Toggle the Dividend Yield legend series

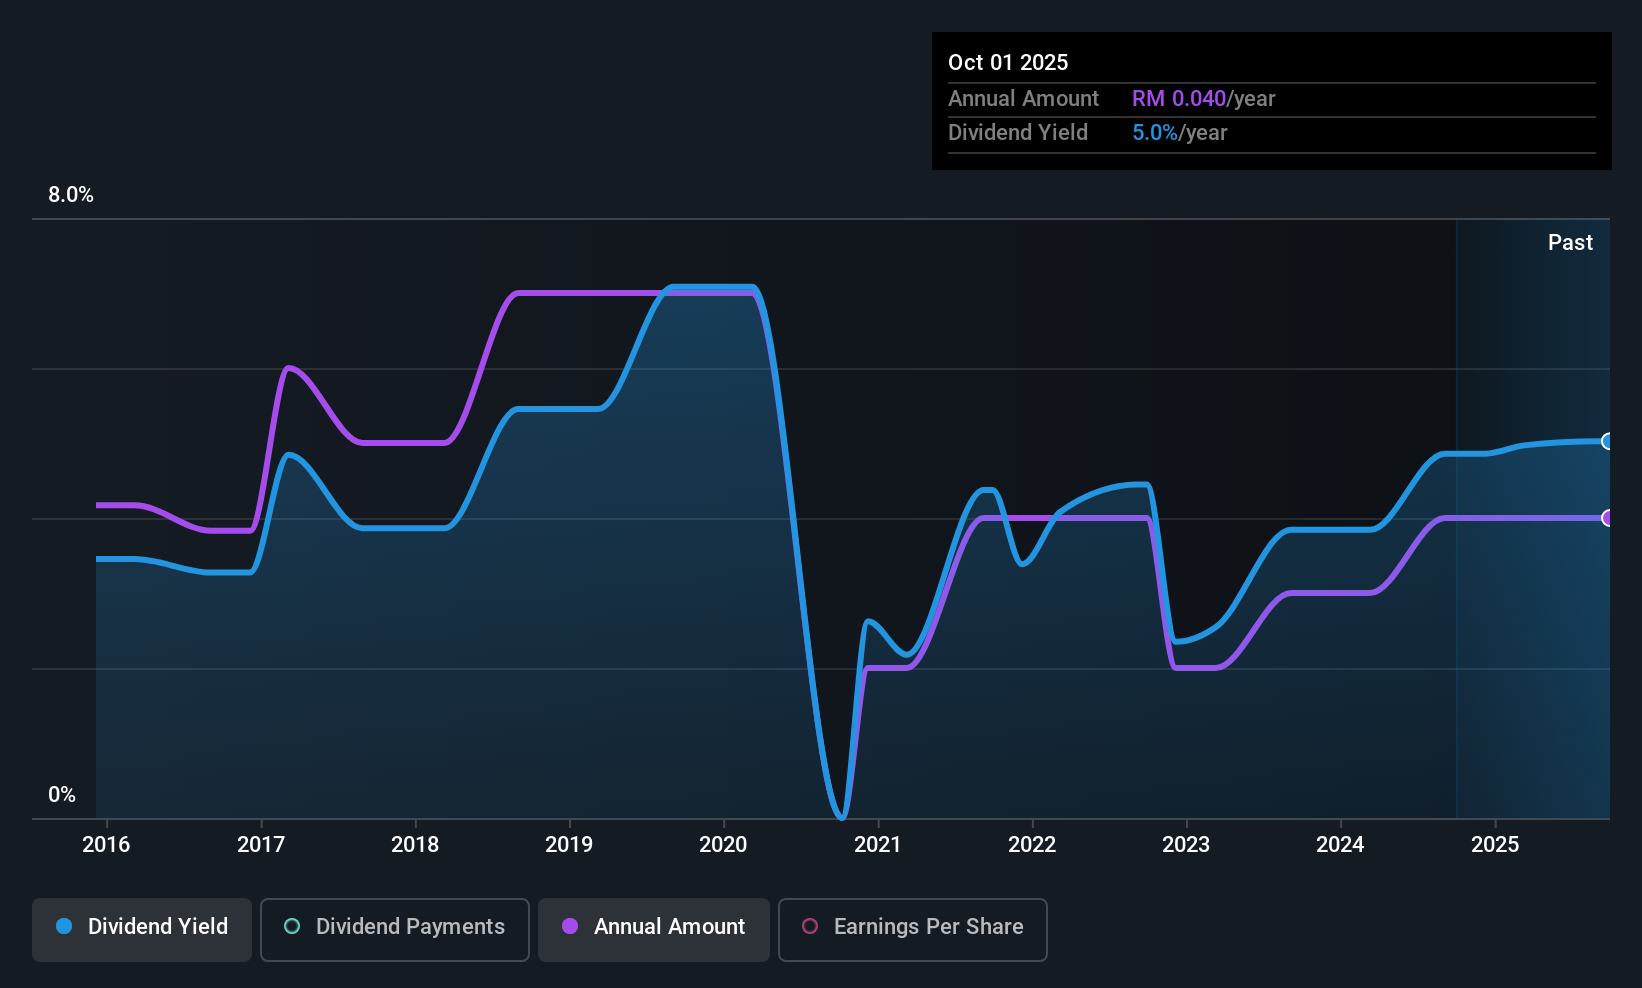pyautogui.click(x=142, y=928)
